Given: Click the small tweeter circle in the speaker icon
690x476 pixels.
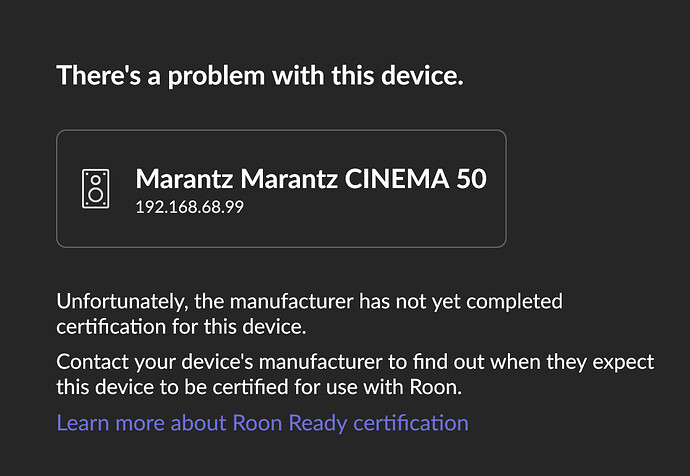Looking at the screenshot, I should tap(95, 179).
